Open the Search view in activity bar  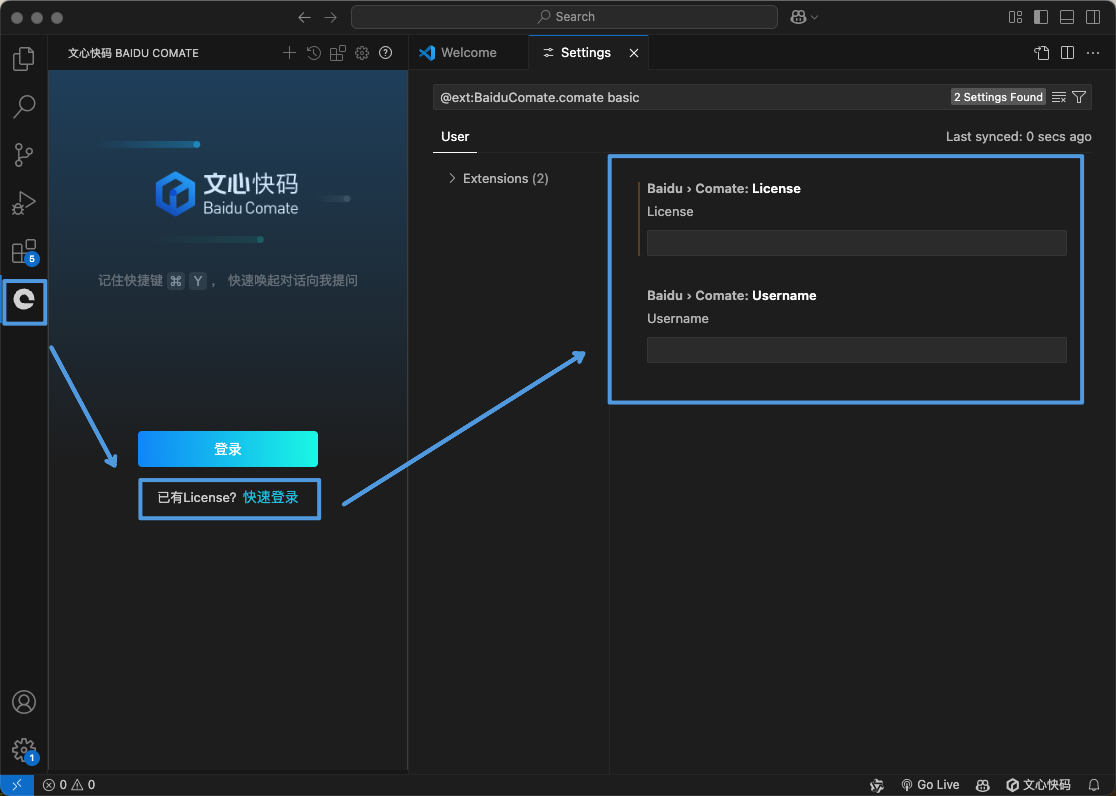(x=23, y=107)
